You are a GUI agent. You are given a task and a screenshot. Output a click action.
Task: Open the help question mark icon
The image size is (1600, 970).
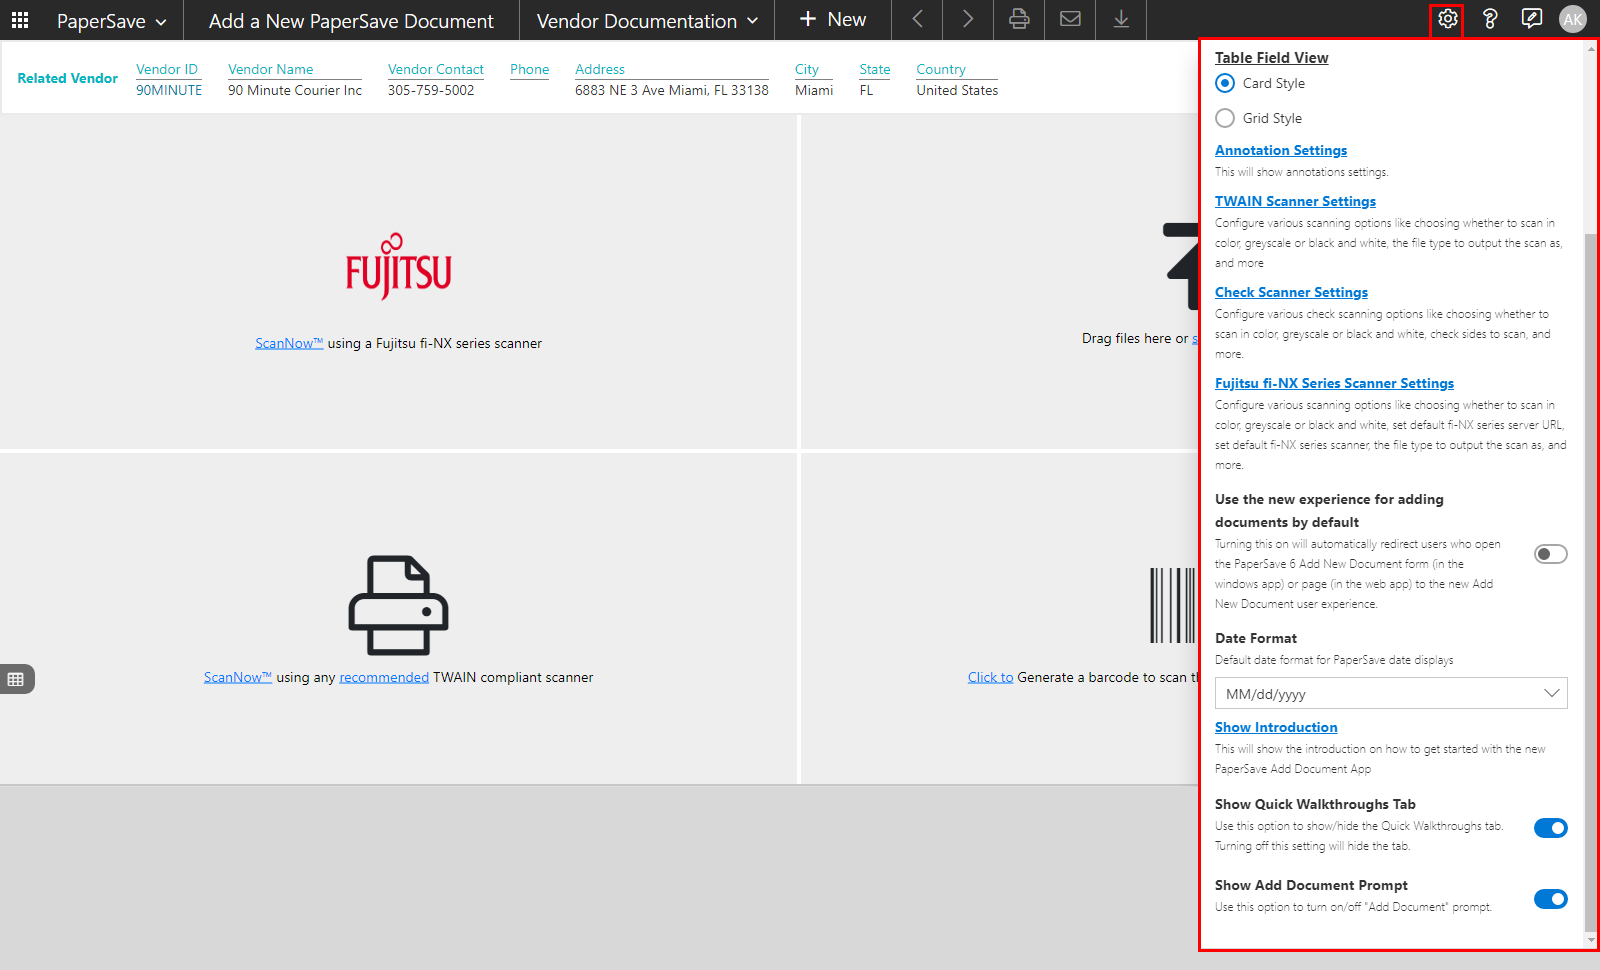click(x=1489, y=19)
